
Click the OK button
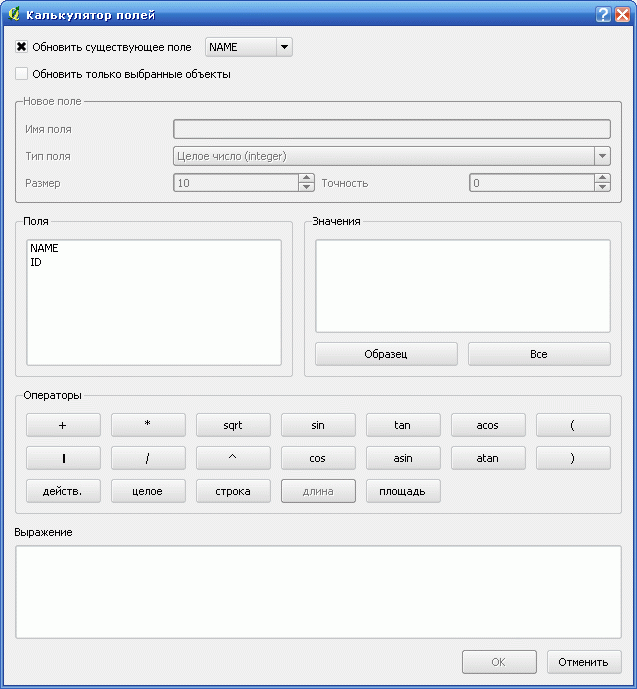(x=499, y=662)
